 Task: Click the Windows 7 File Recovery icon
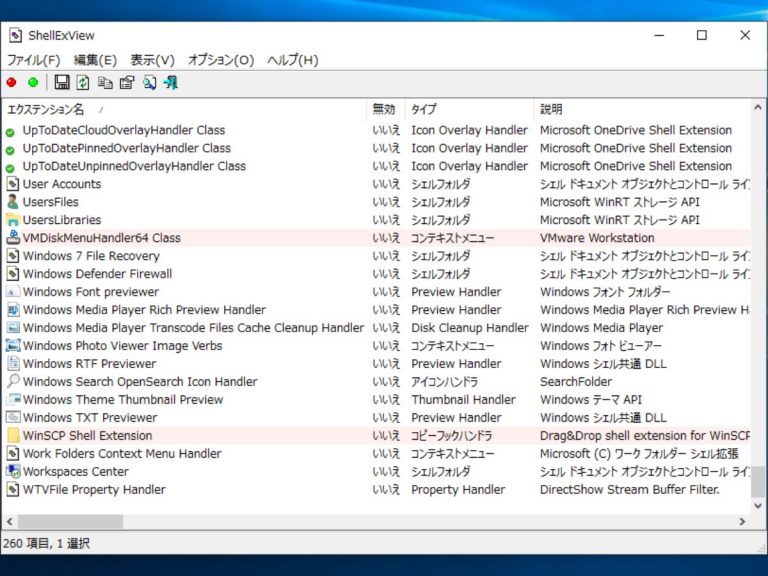point(13,256)
